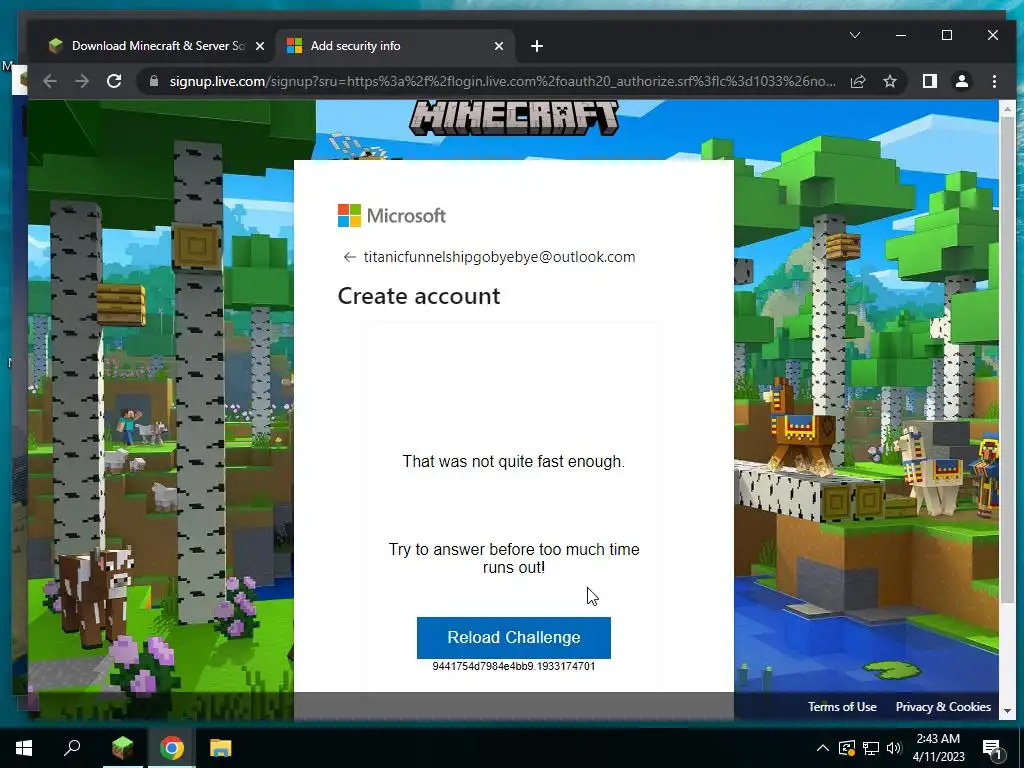Click the scrollbar up arrow
1024x768 pixels.
(1006, 108)
